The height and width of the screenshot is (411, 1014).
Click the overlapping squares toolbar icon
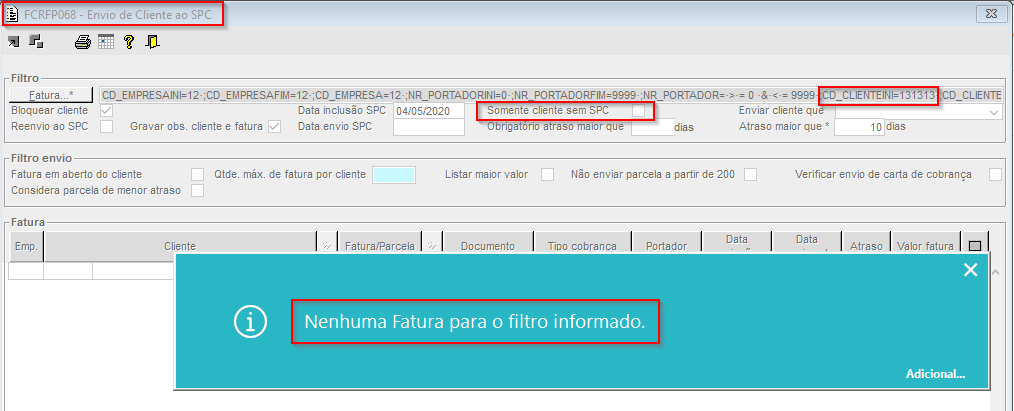[37, 42]
